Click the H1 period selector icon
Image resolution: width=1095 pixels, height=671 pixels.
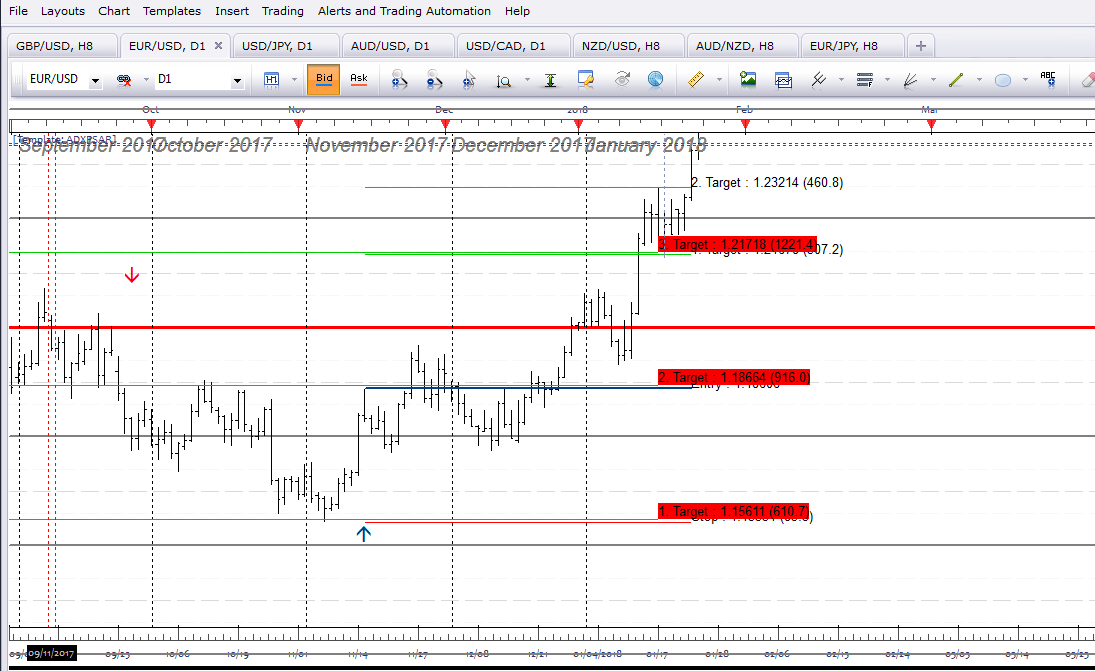(x=272, y=80)
